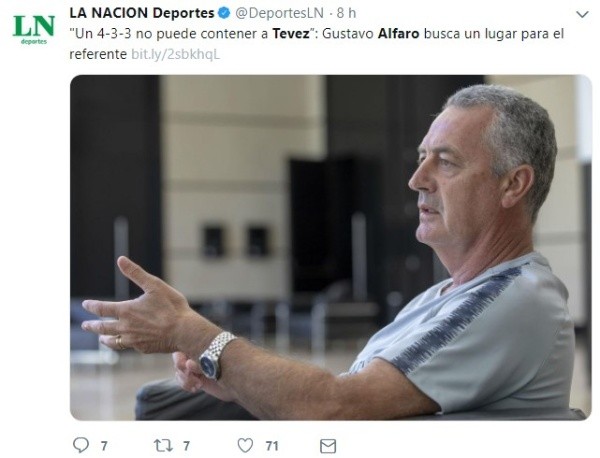Click the wristwatch in the tweet photo
The width and height of the screenshot is (600, 458).
coord(216,356)
